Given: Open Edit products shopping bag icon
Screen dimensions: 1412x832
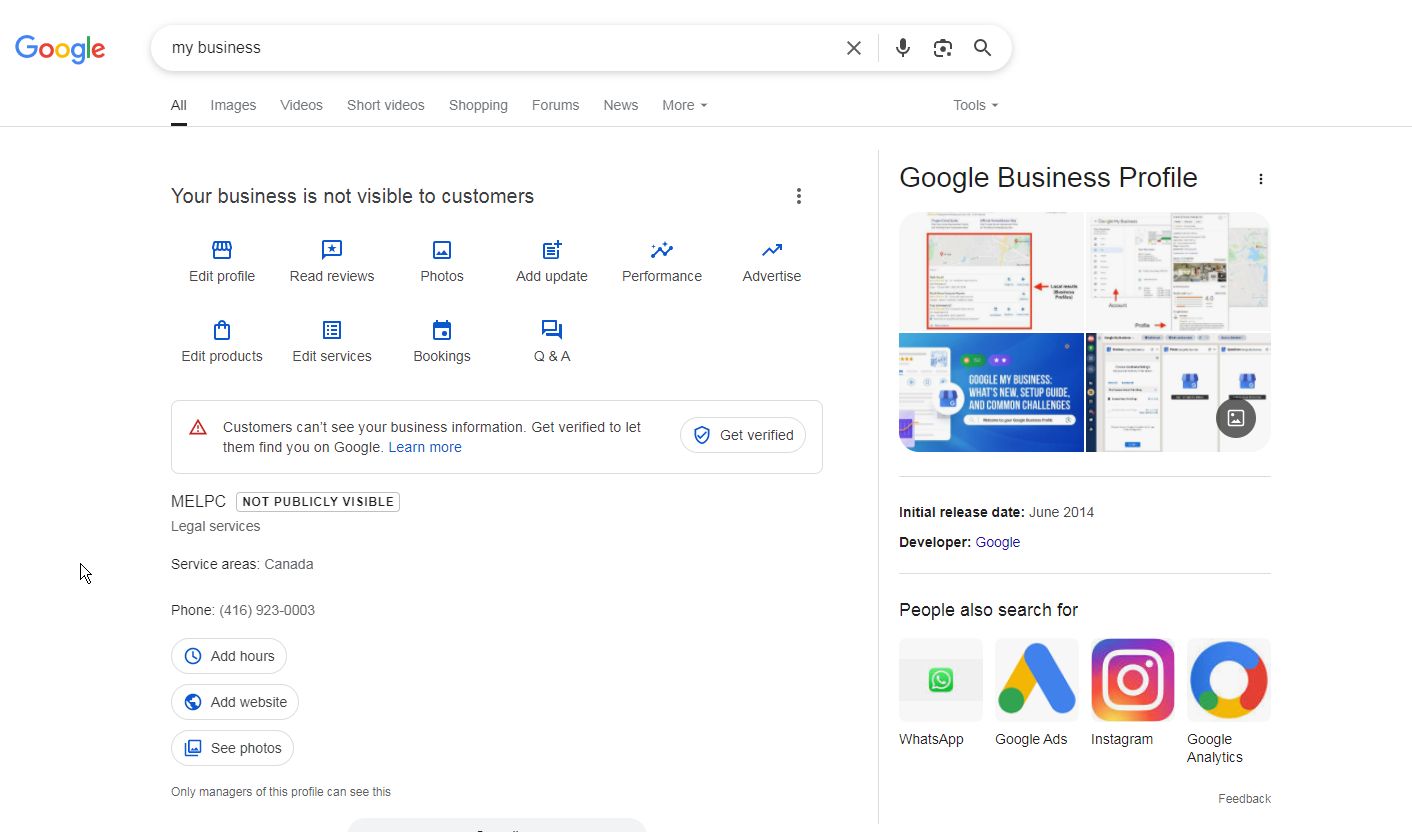Looking at the screenshot, I should tap(222, 330).
